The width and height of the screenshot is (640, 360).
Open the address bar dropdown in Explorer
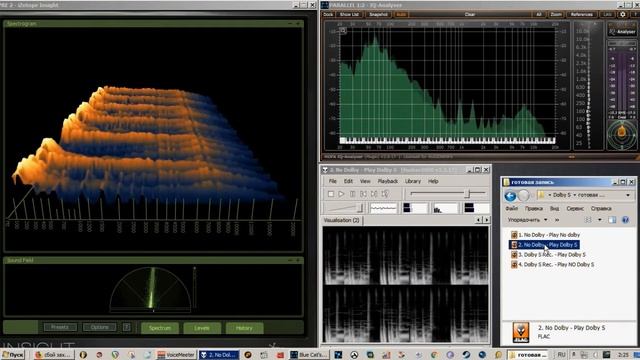pyautogui.click(x=628, y=196)
